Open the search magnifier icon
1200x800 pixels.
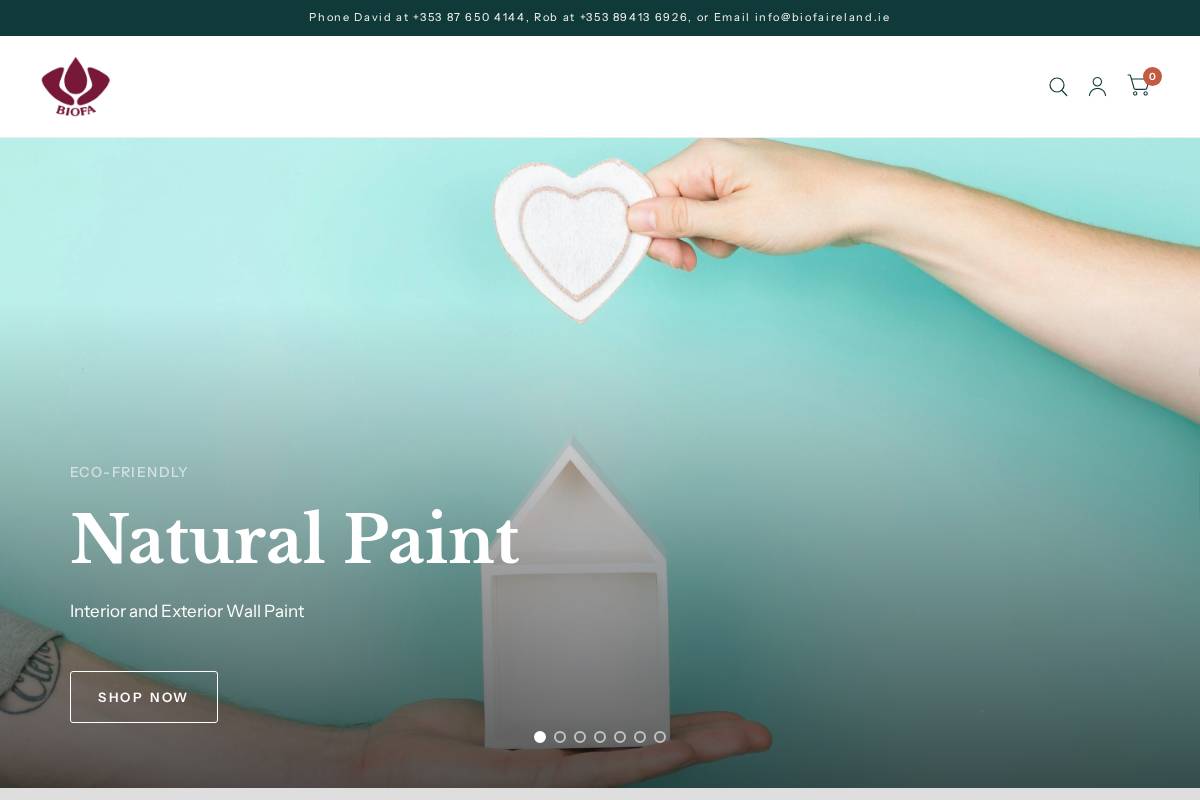click(1058, 87)
